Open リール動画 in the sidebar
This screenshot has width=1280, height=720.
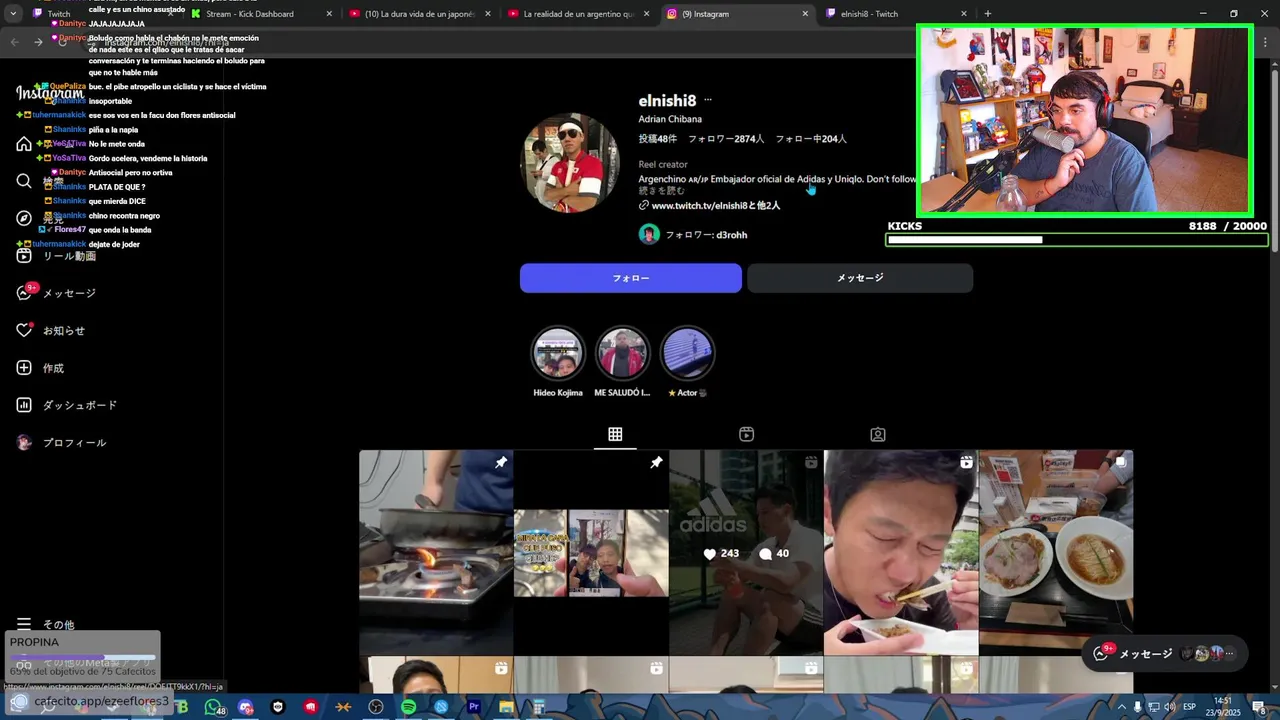click(x=57, y=256)
